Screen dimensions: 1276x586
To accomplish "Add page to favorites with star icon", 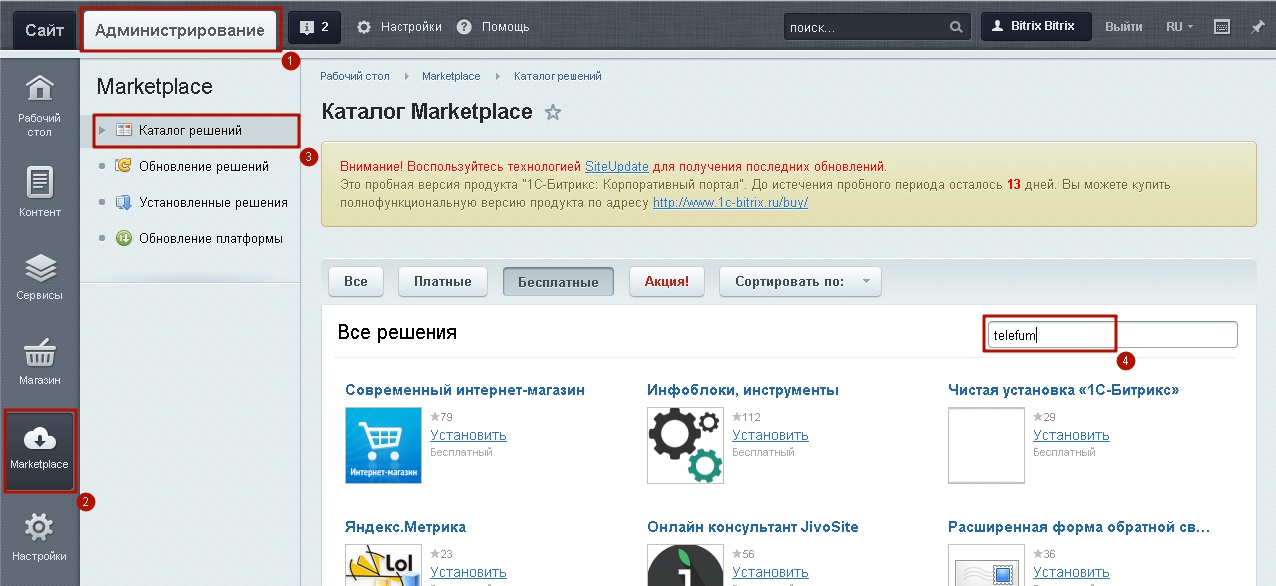I will pos(552,113).
